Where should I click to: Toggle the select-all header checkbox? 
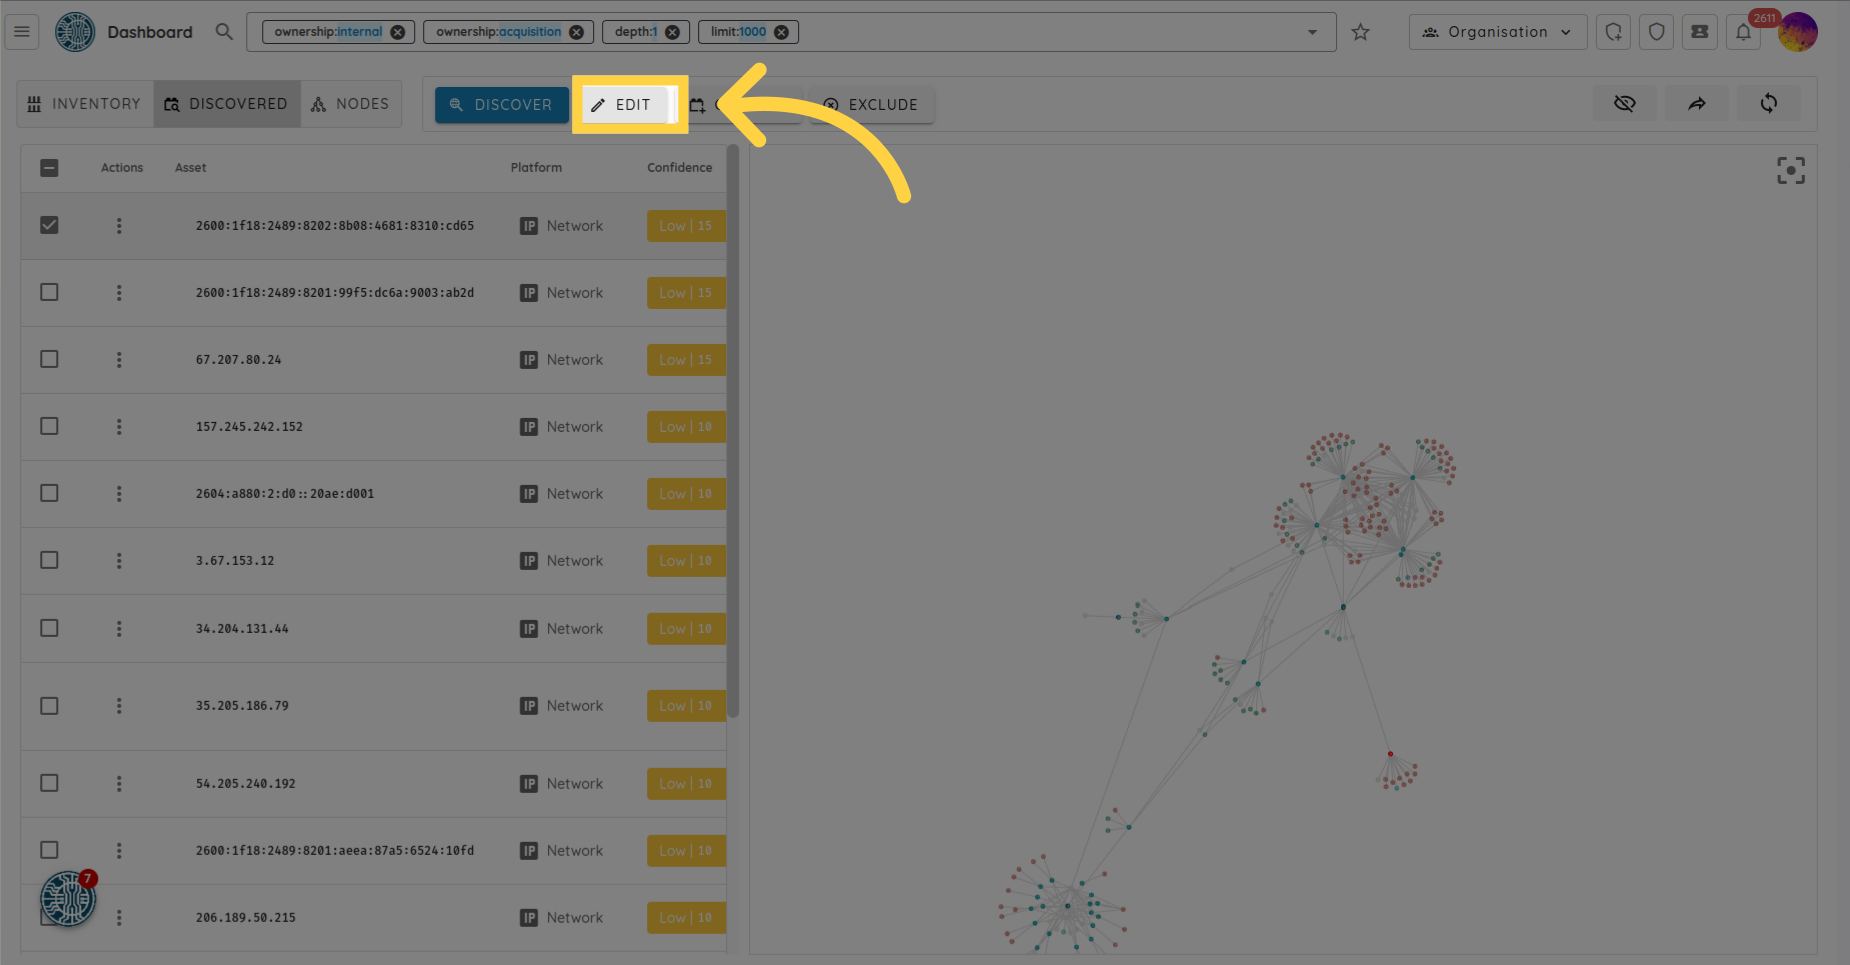click(49, 168)
